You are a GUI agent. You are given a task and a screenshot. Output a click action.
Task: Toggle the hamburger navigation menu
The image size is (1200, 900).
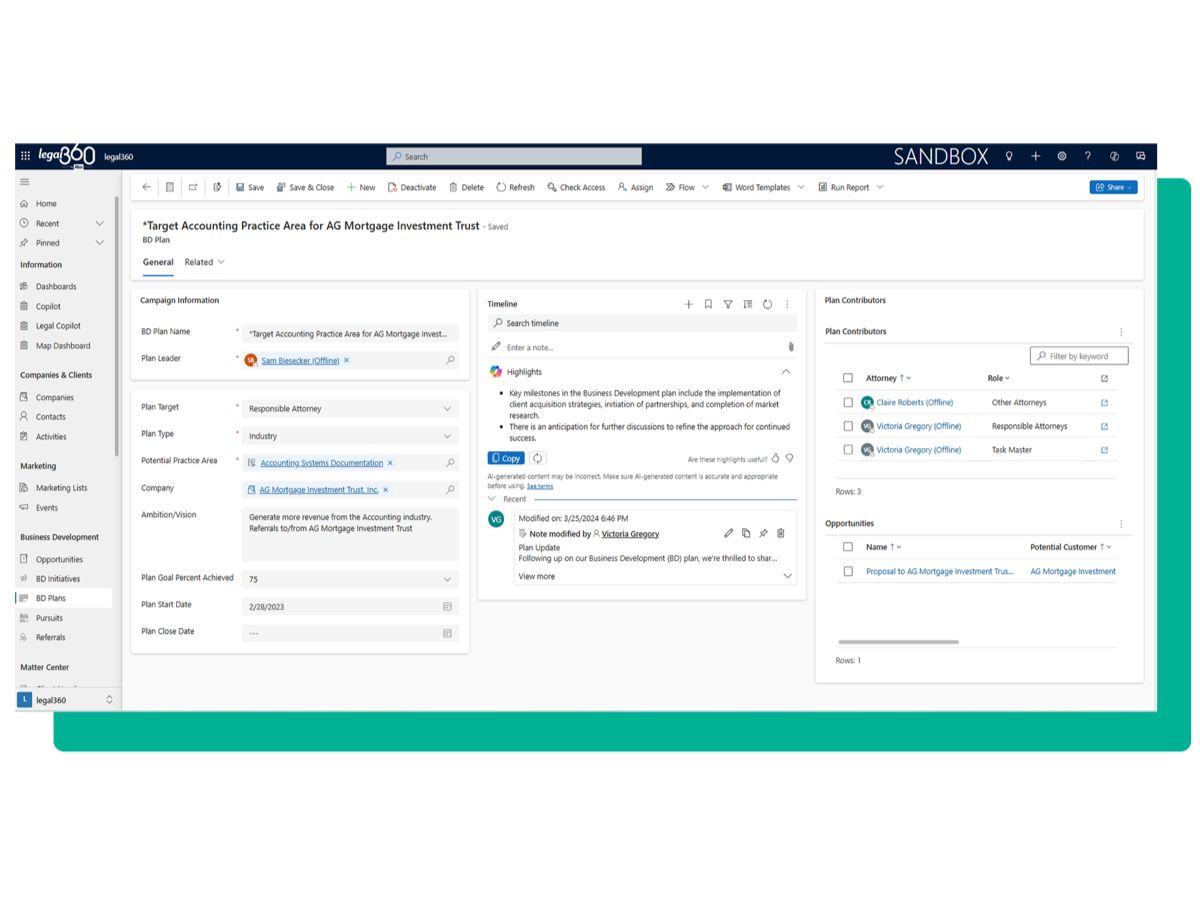click(25, 182)
